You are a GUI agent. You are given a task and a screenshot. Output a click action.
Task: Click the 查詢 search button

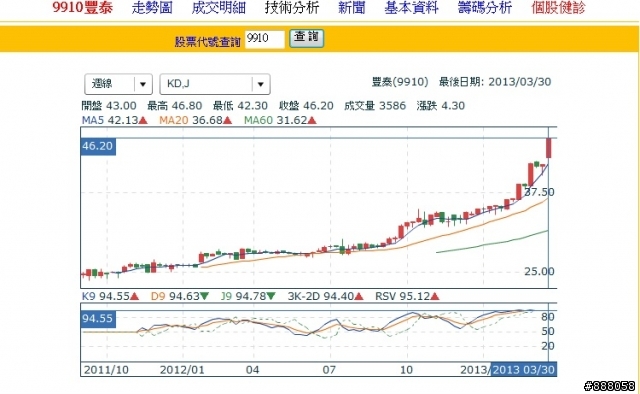click(307, 38)
